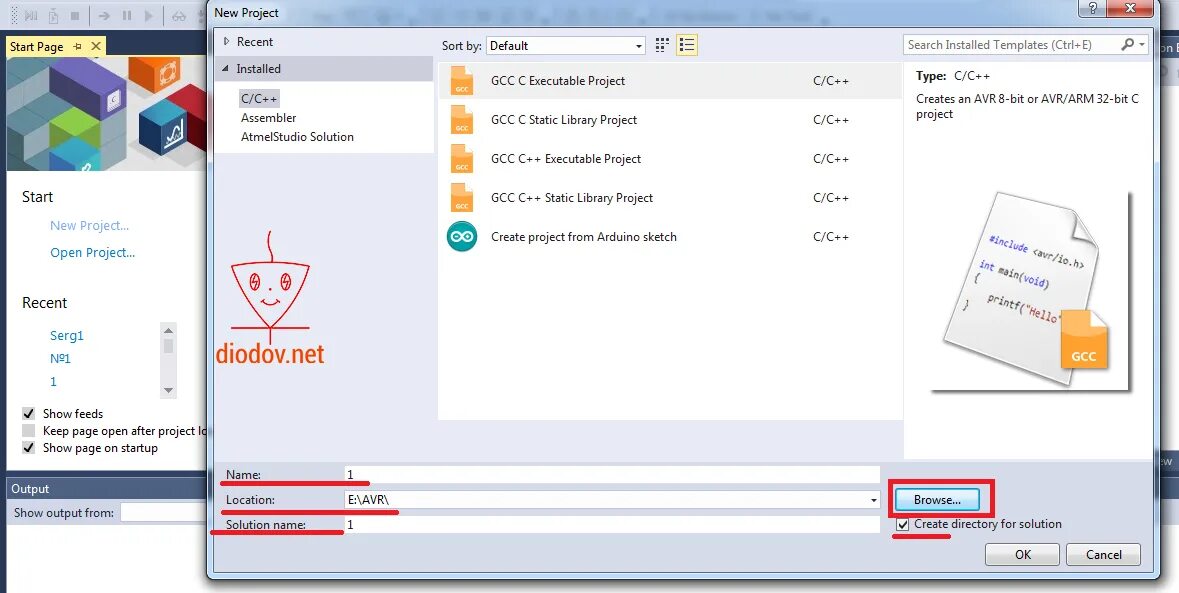Click the Output panel title

tap(30, 489)
